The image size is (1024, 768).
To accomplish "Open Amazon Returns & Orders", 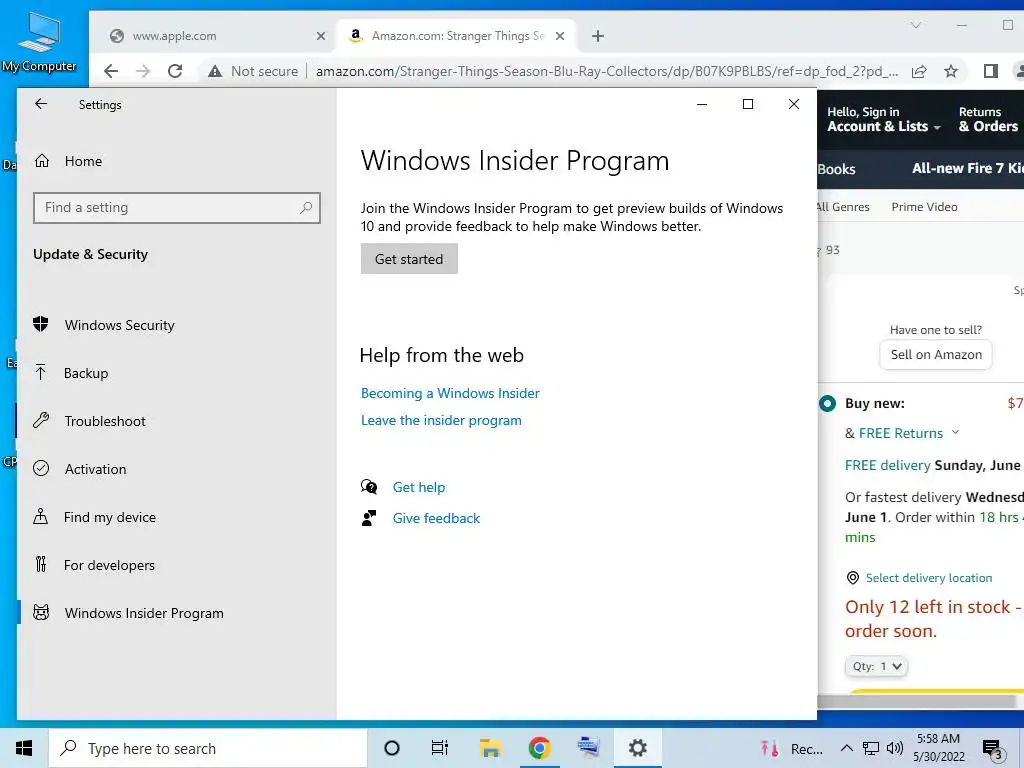I will 987,120.
